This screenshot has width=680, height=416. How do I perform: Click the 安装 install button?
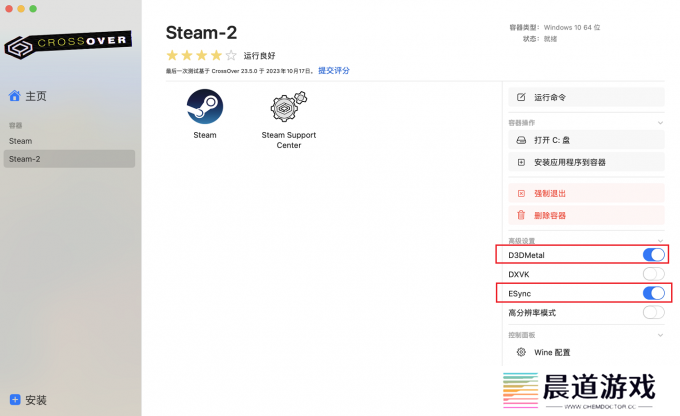28,400
